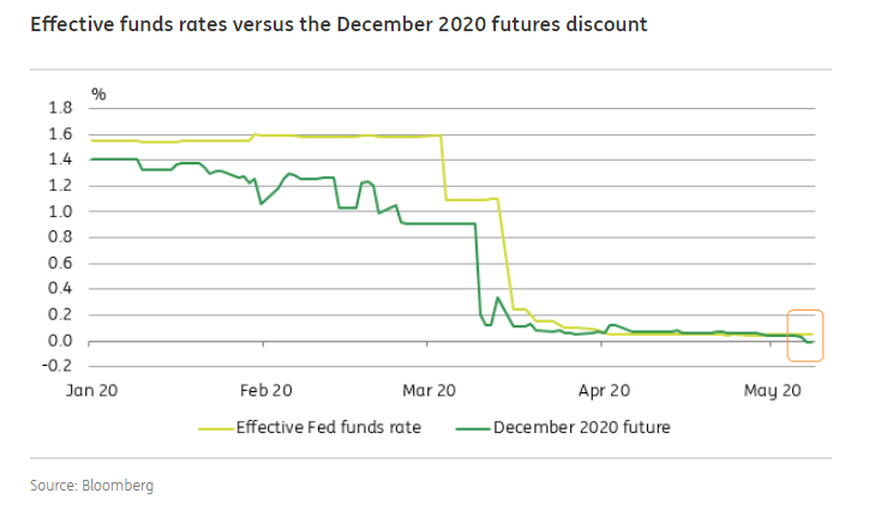The width and height of the screenshot is (869, 505).
Task: Click the 0.4 y-axis value
Action: tap(60, 289)
